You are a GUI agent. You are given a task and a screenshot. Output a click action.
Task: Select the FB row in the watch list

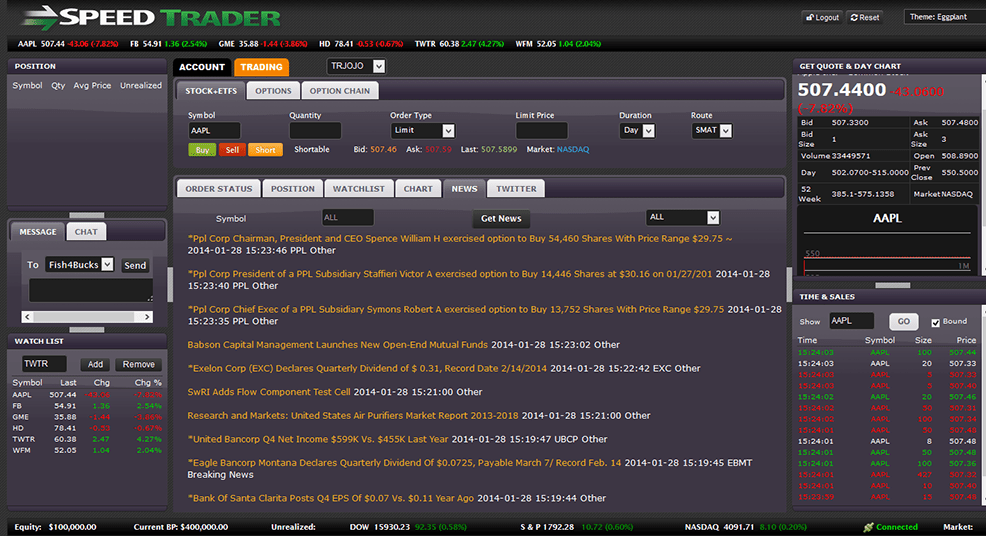[x=87, y=406]
